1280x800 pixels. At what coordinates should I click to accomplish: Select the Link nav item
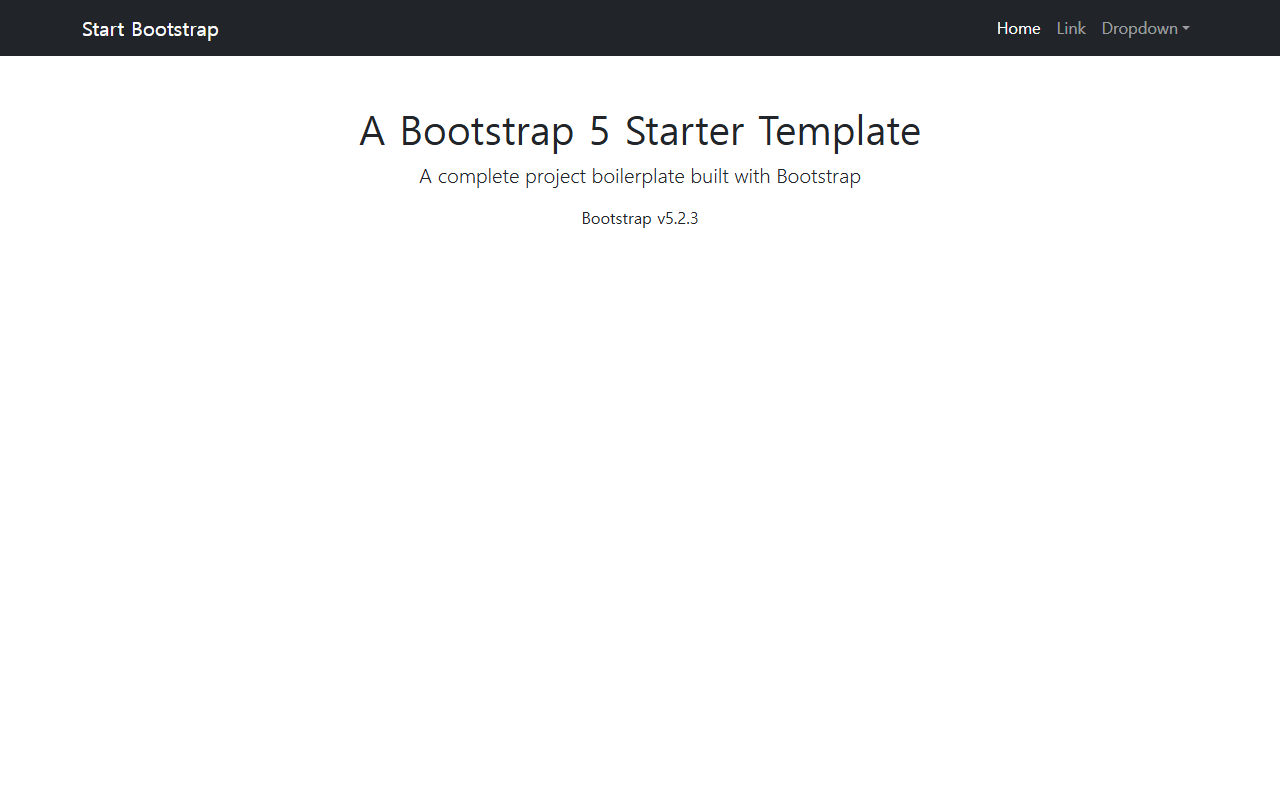click(x=1071, y=28)
